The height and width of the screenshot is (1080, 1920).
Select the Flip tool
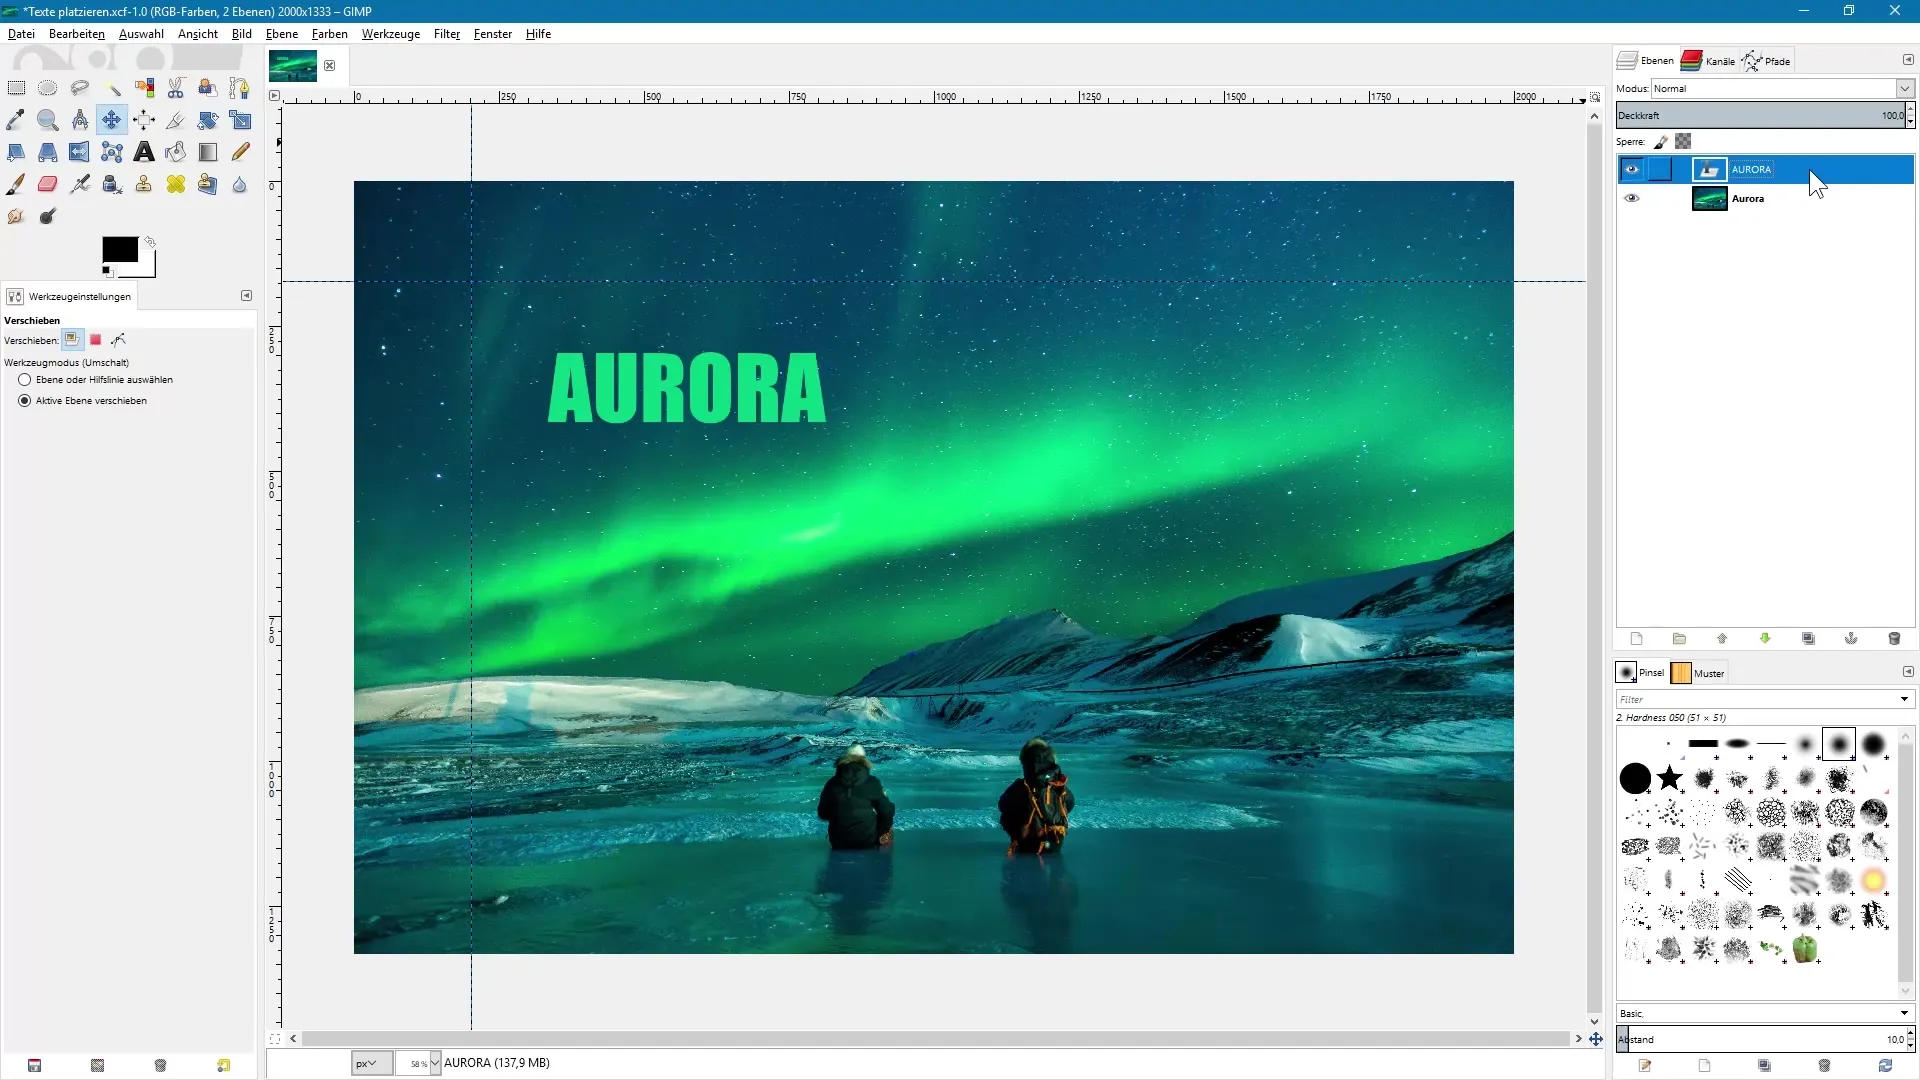80,152
